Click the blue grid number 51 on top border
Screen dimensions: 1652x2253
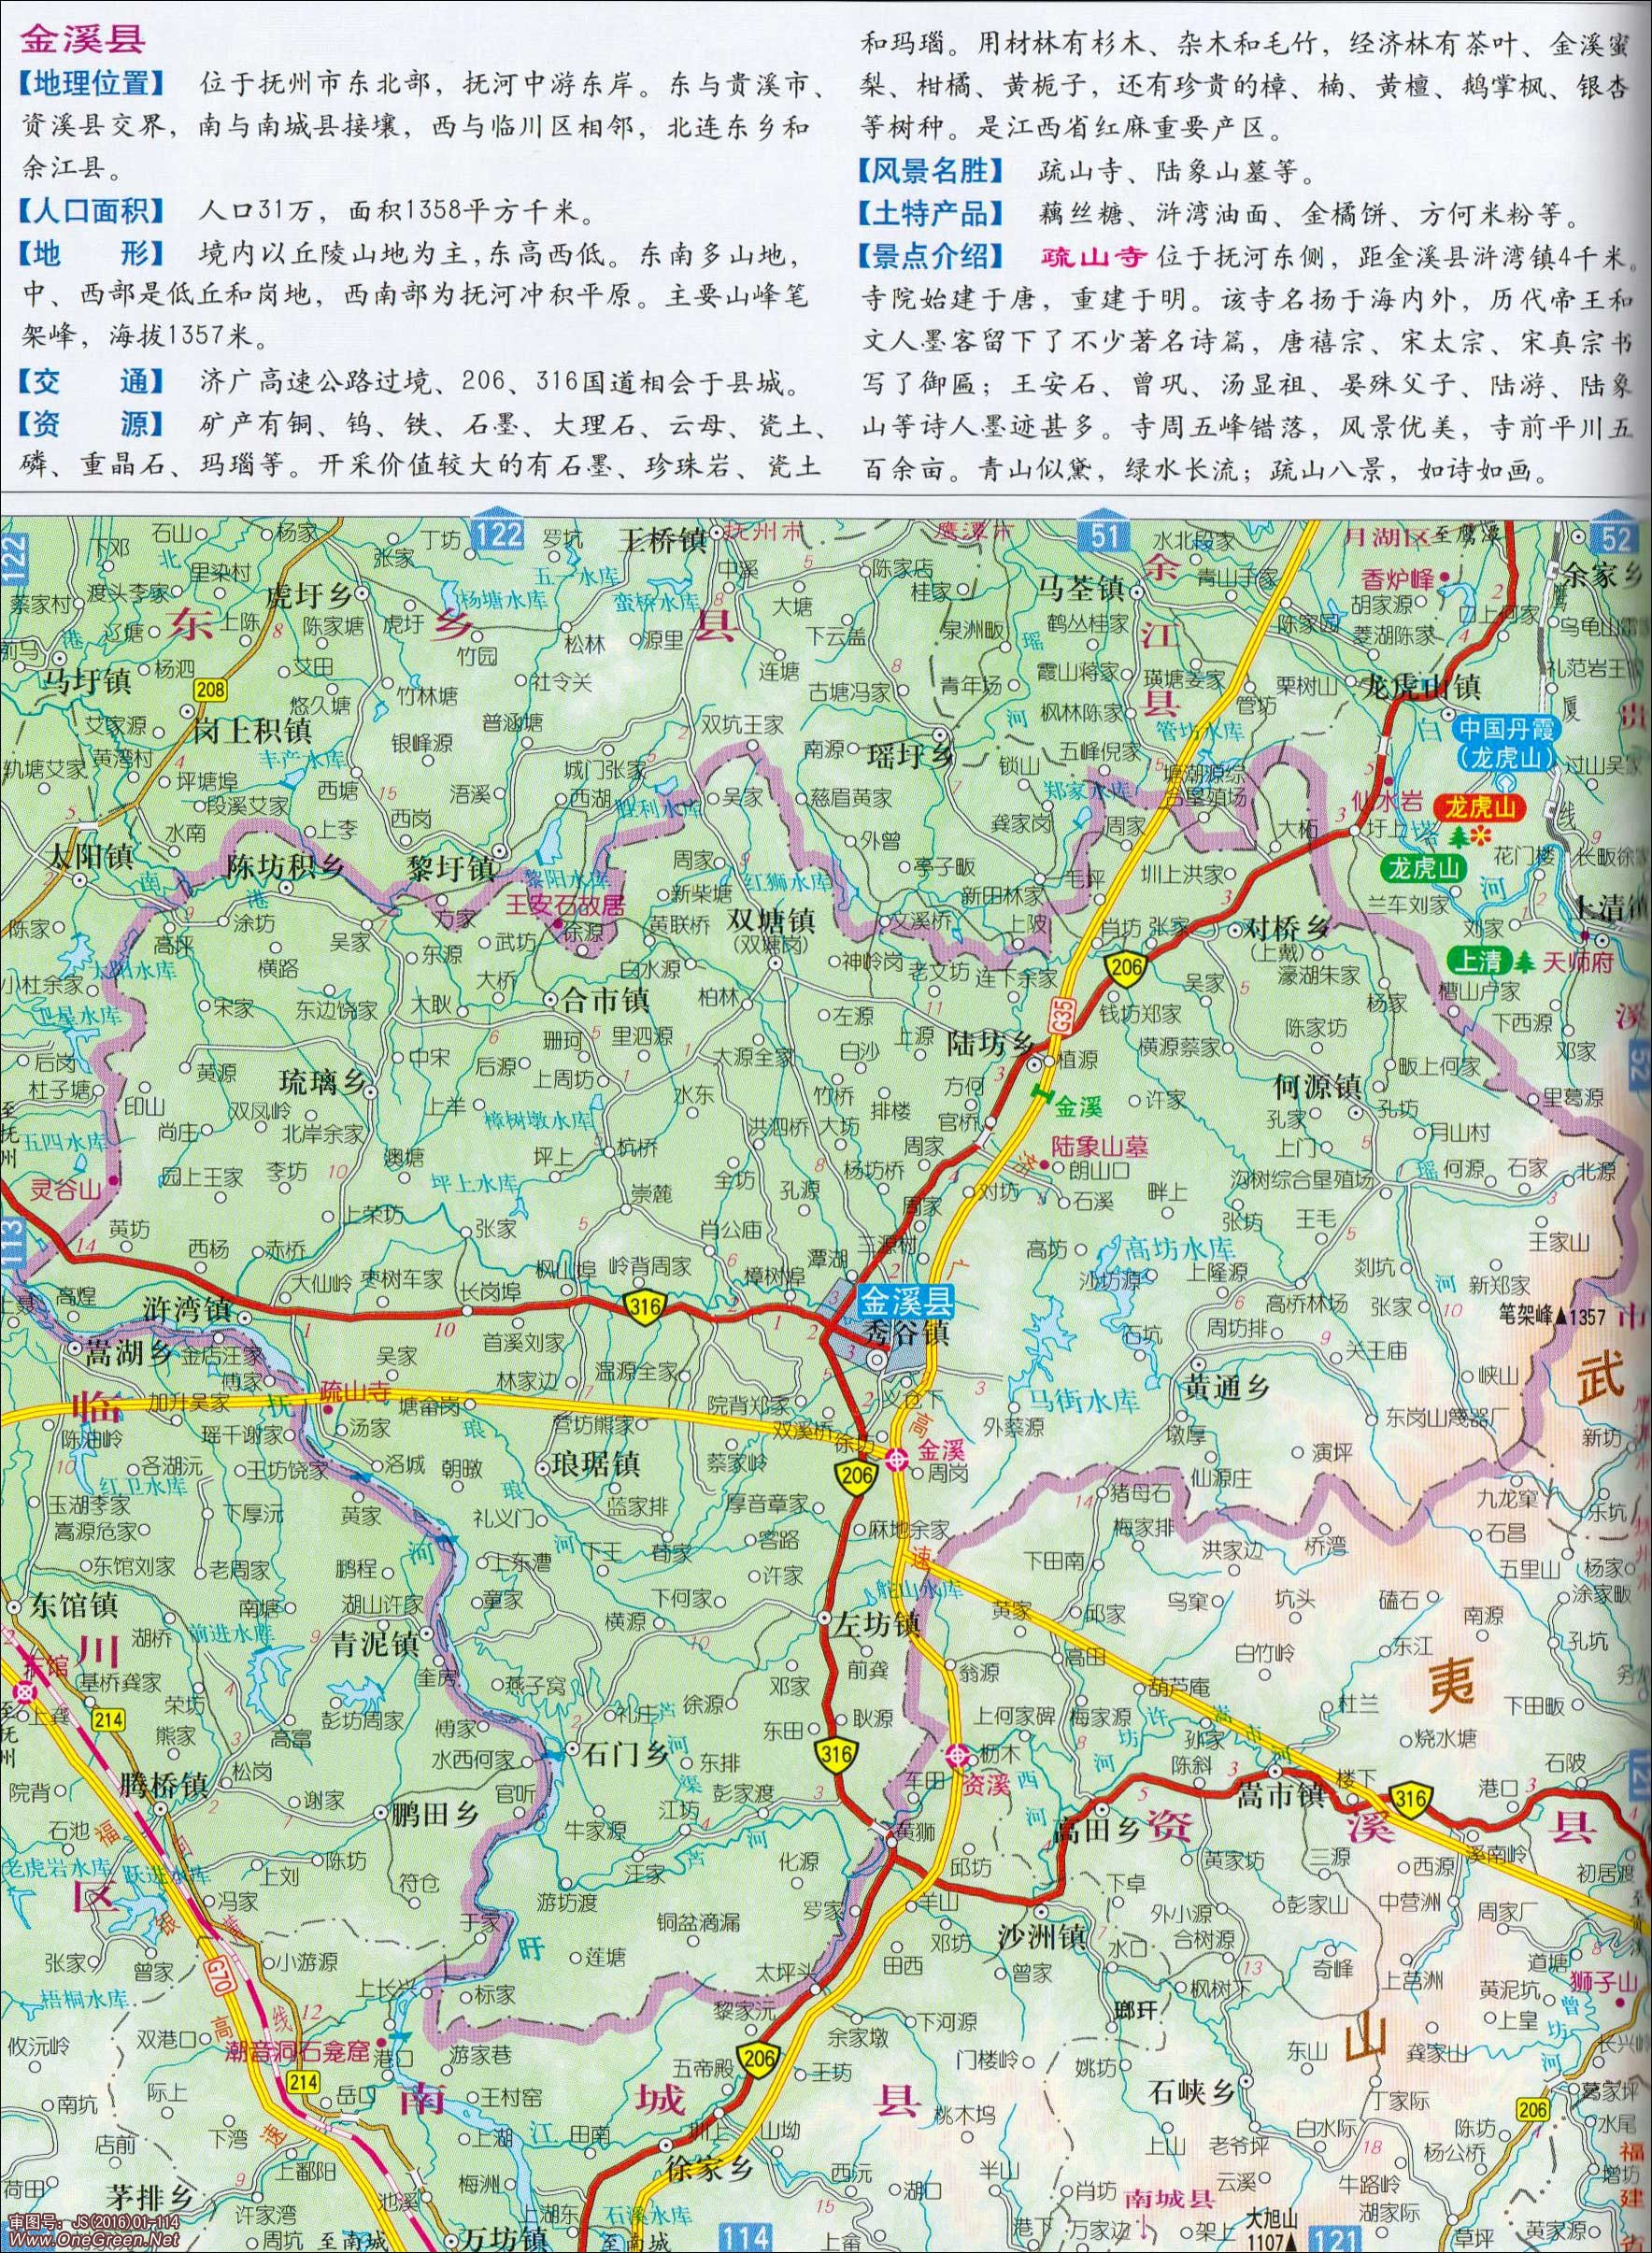(1104, 537)
